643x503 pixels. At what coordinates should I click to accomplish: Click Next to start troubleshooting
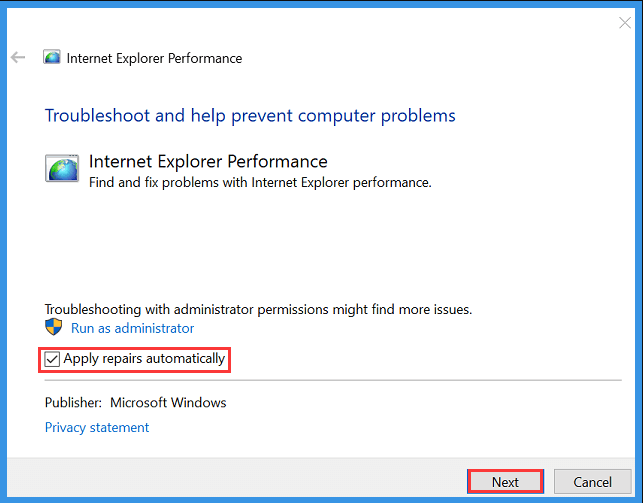[505, 482]
